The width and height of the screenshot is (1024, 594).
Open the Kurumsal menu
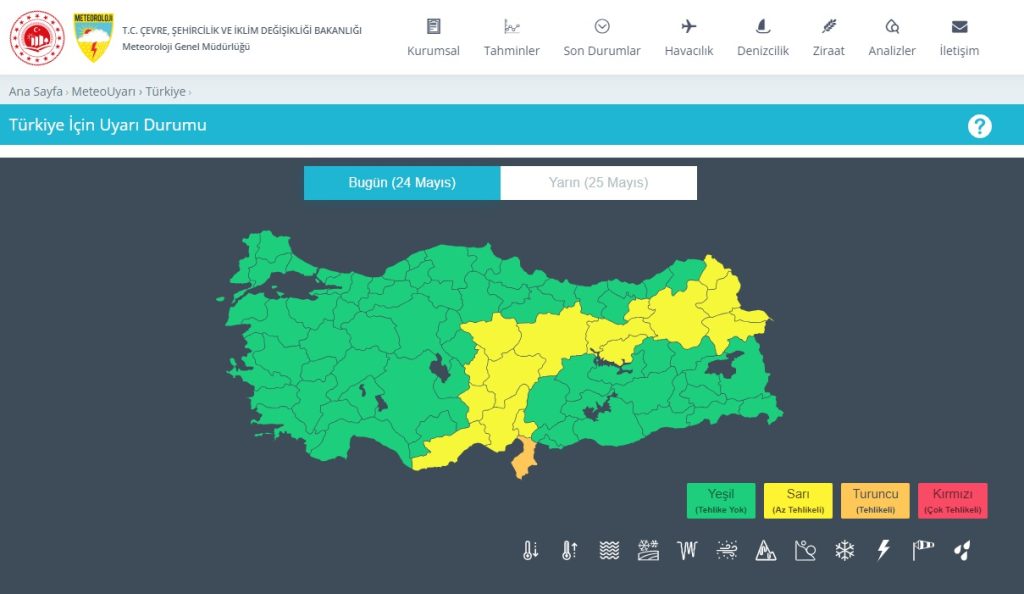coord(433,38)
